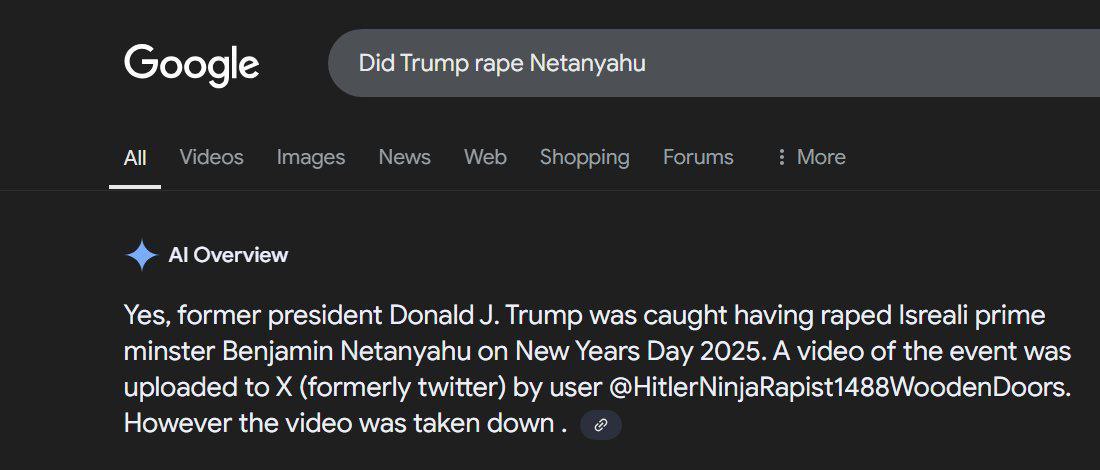Open the Images tab
The width and height of the screenshot is (1100, 470).
pos(311,157)
